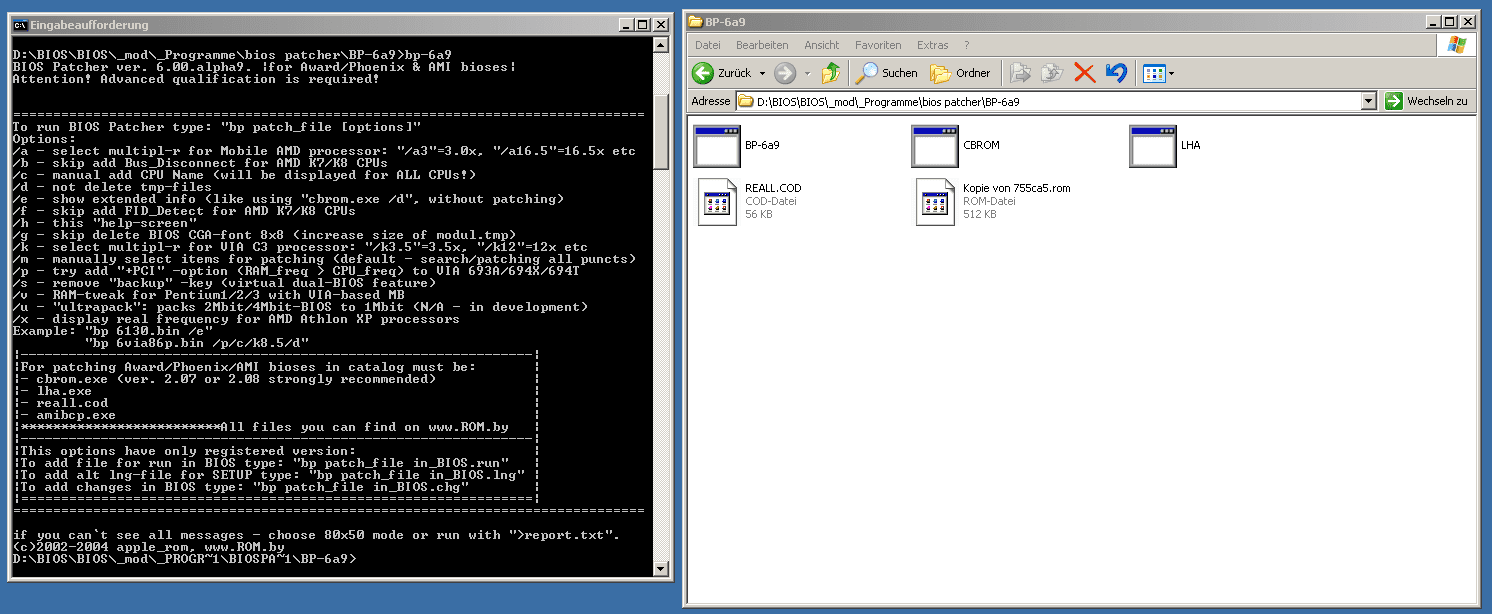Screen dimensions: 1492x614
Task: Click the 'Example: bp 6130.bin /e' line
Action: 113,331
